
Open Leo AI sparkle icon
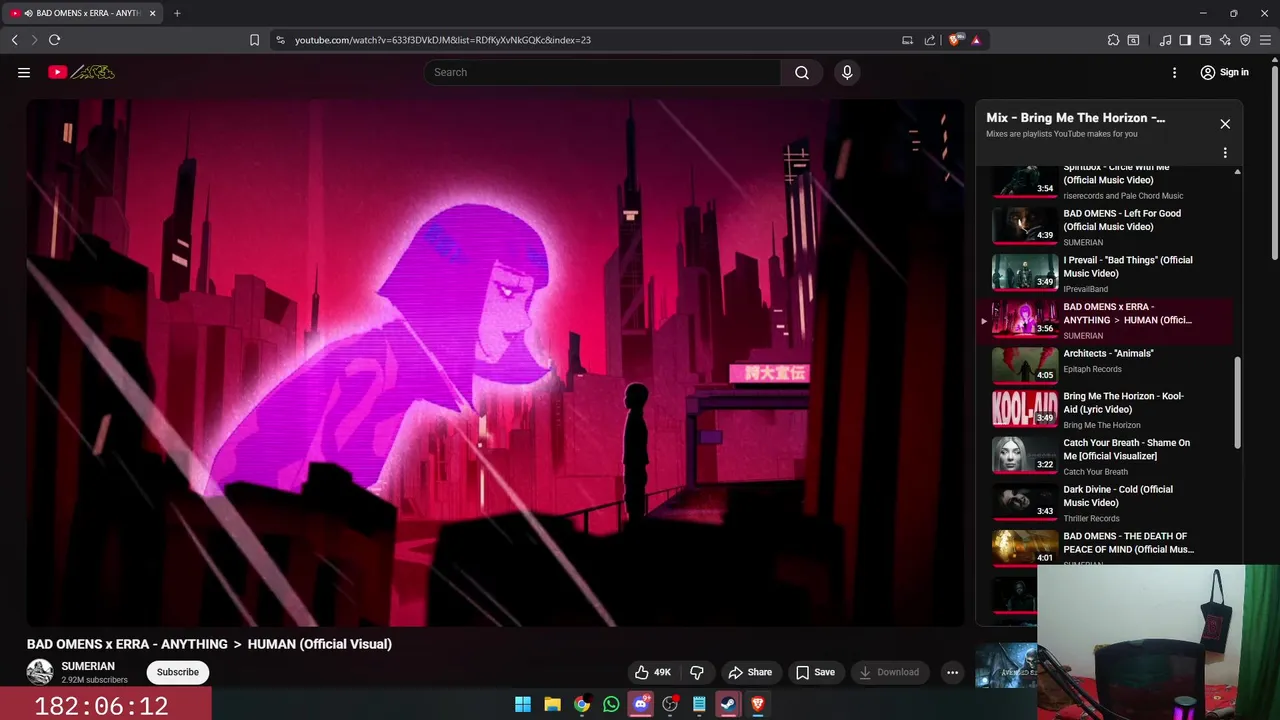pyautogui.click(x=1225, y=40)
